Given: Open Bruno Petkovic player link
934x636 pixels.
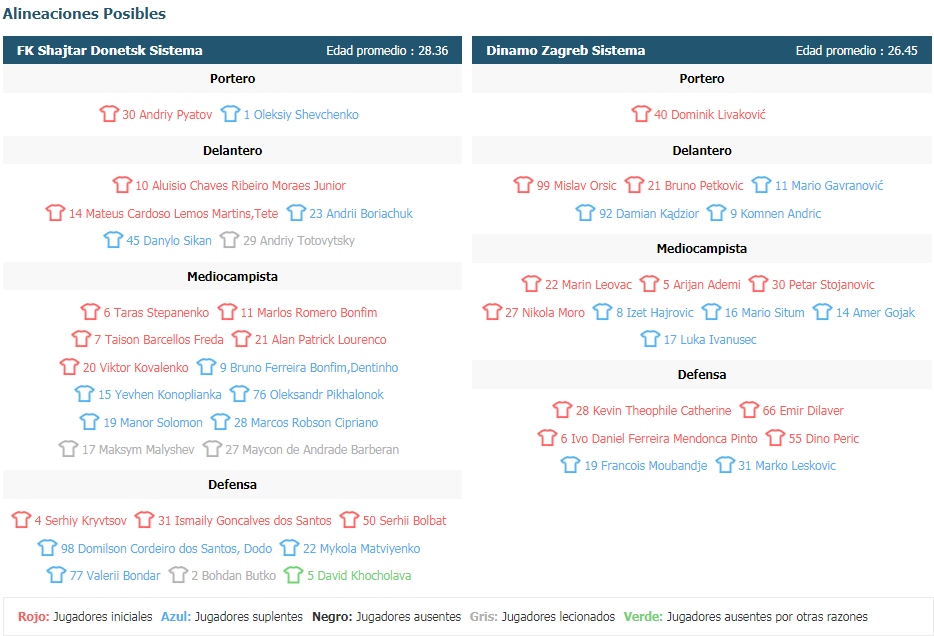Looking at the screenshot, I should coord(695,185).
